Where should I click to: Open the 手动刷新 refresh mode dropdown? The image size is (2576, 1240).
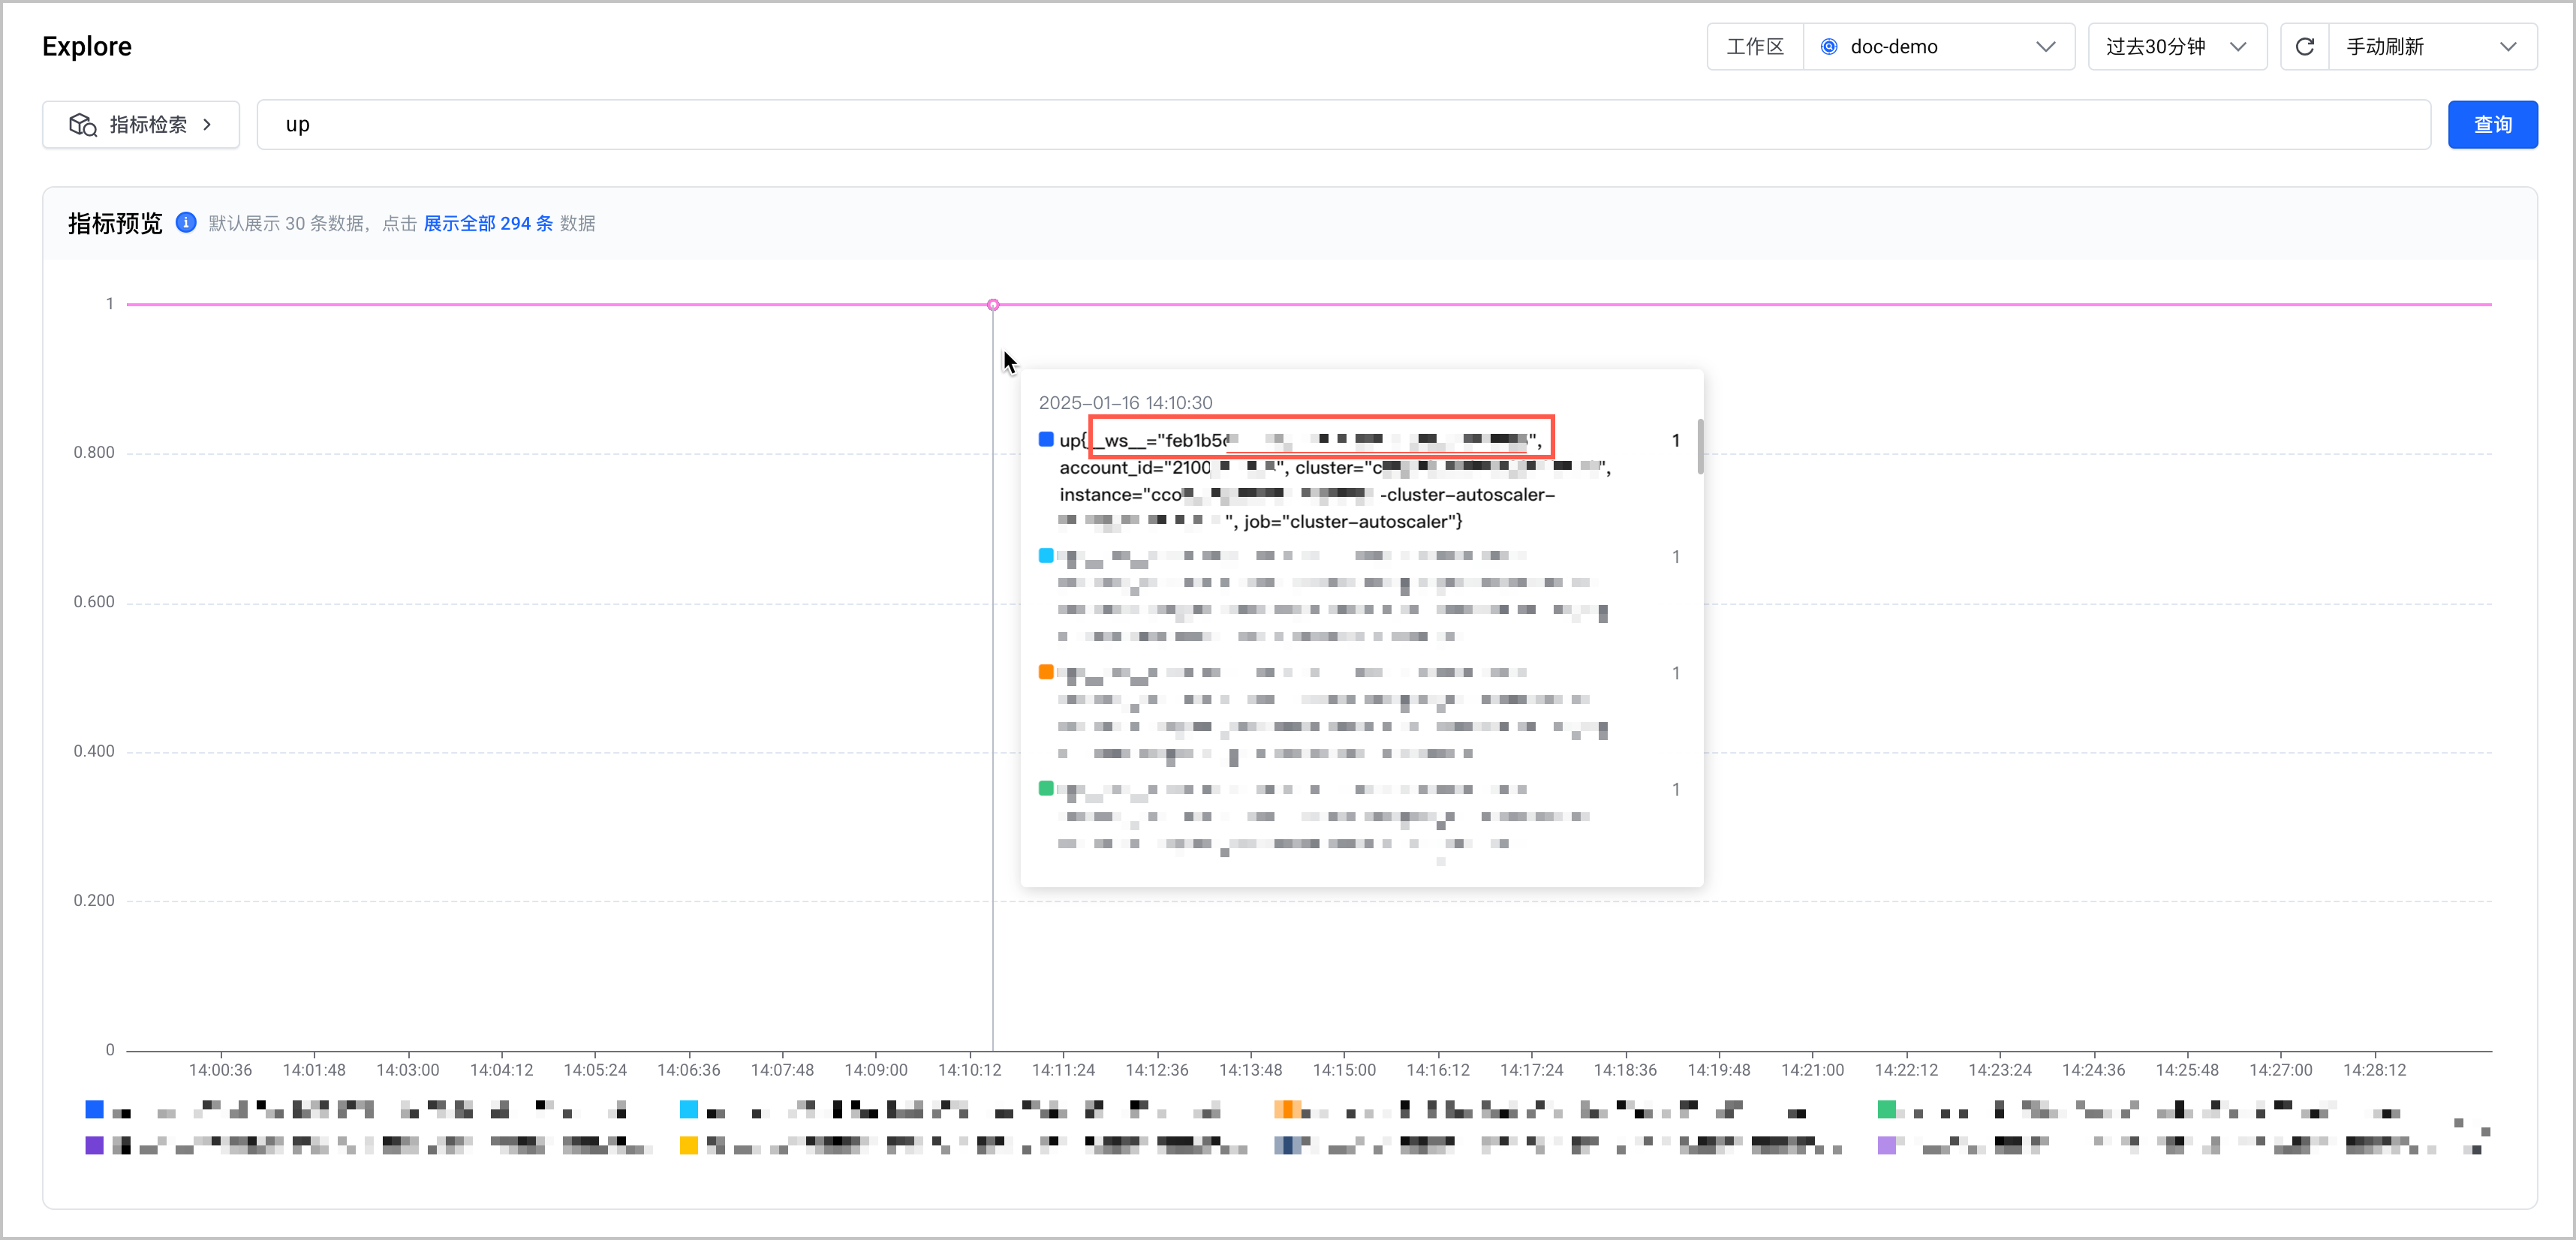tap(2433, 47)
